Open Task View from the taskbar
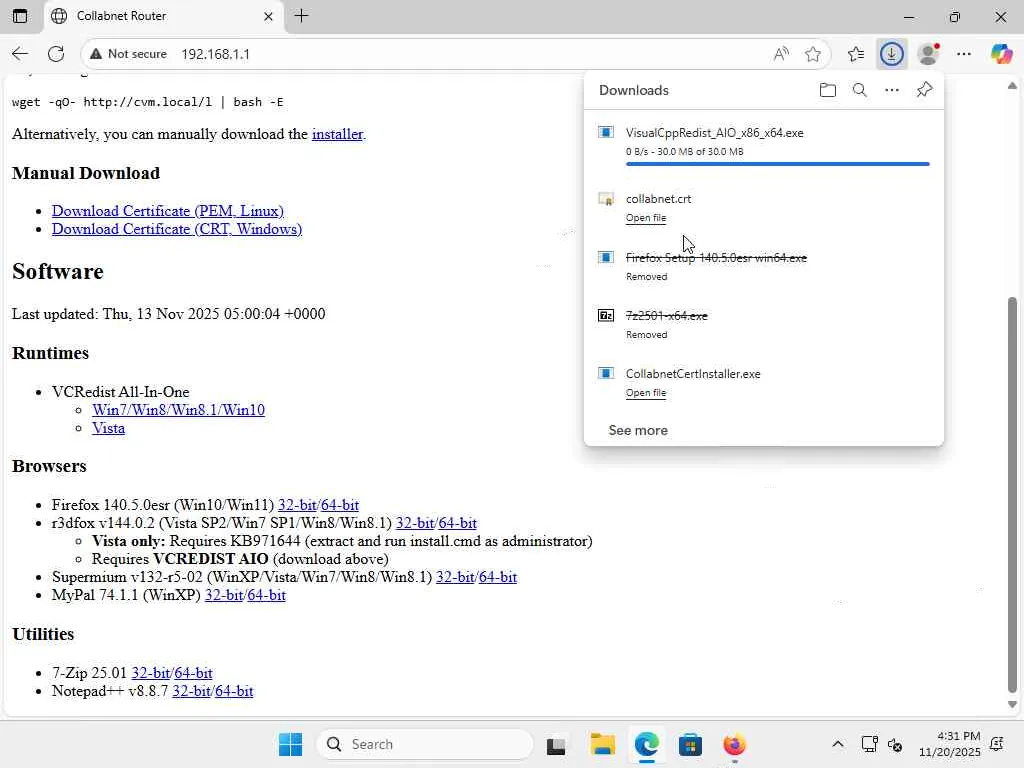Image resolution: width=1024 pixels, height=768 pixels. click(556, 744)
